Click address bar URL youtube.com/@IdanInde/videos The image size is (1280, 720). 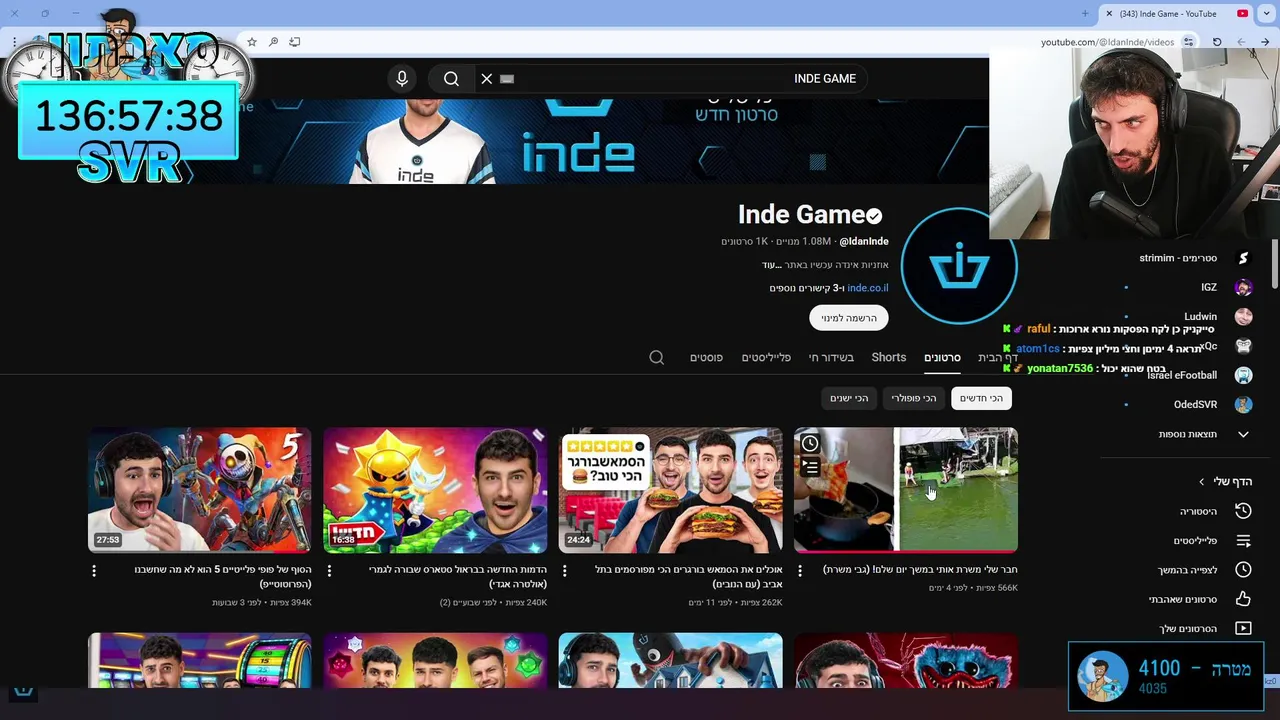pyautogui.click(x=1107, y=42)
